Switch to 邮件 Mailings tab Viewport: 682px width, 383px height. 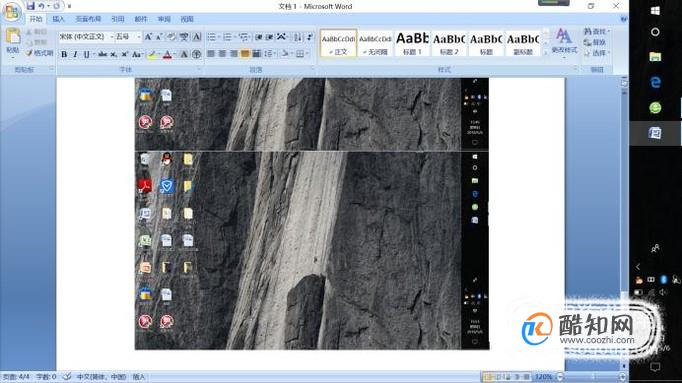[x=141, y=19]
